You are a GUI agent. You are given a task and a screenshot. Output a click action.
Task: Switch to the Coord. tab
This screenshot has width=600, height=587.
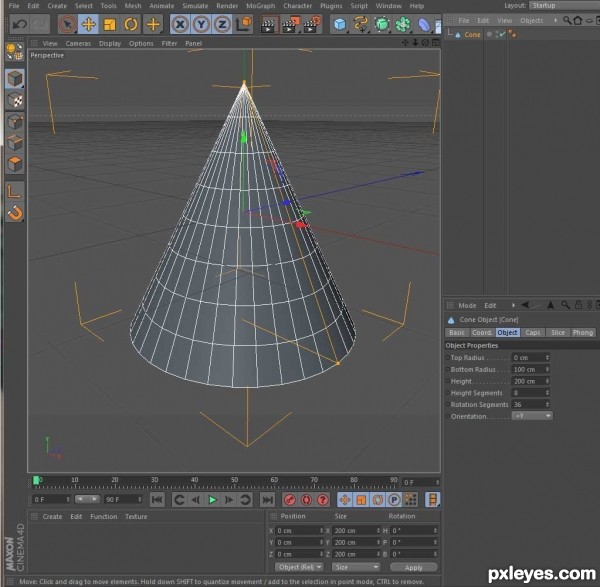tap(482, 333)
